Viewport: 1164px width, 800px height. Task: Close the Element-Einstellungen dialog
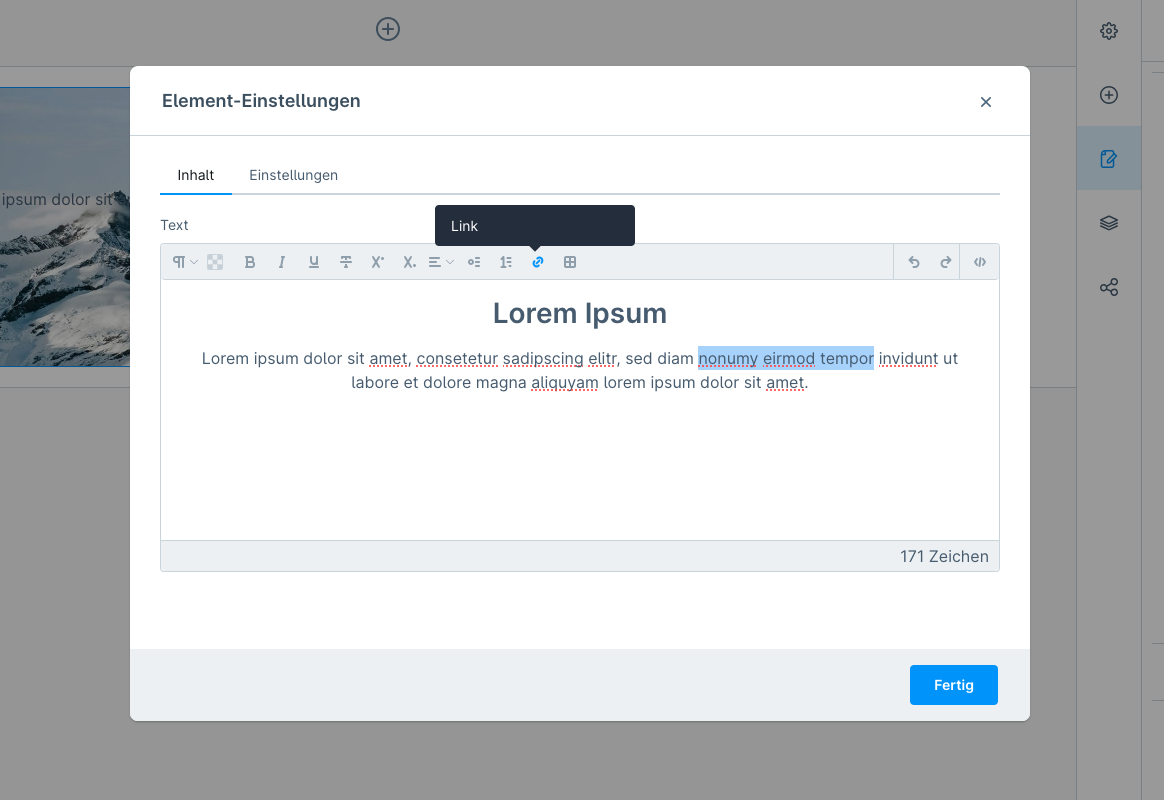(986, 102)
